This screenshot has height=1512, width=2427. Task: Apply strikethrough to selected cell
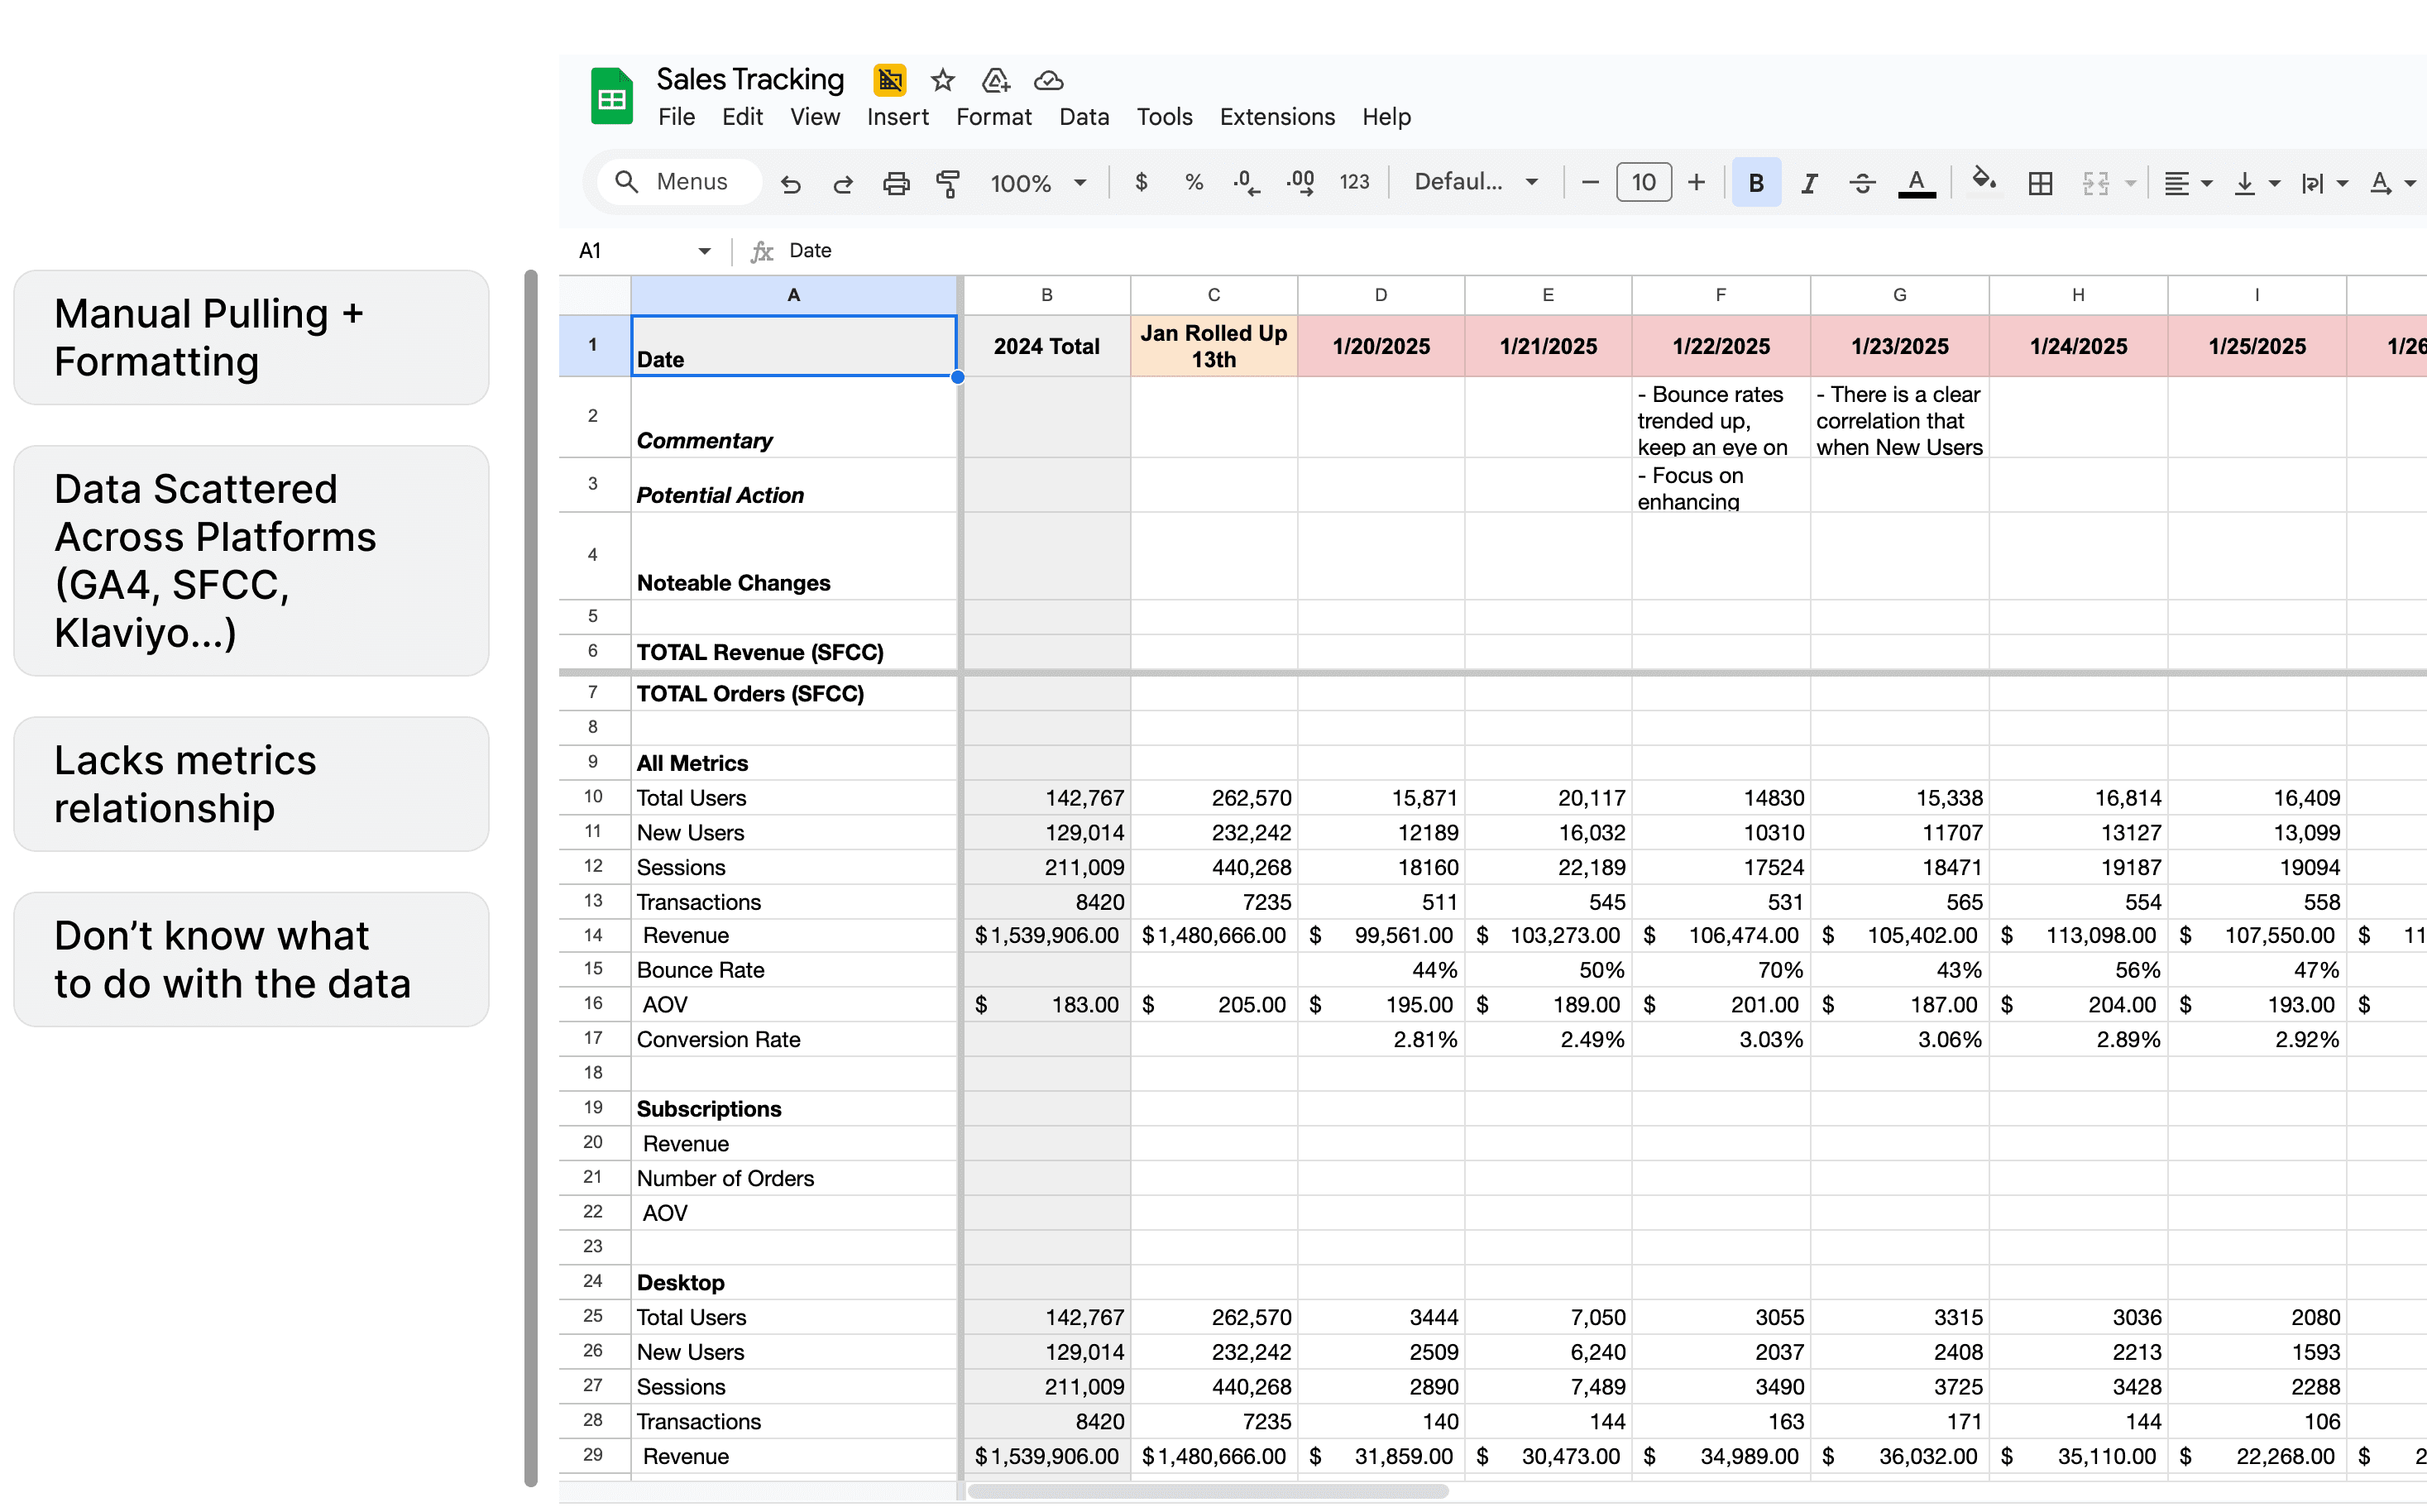tap(1861, 182)
